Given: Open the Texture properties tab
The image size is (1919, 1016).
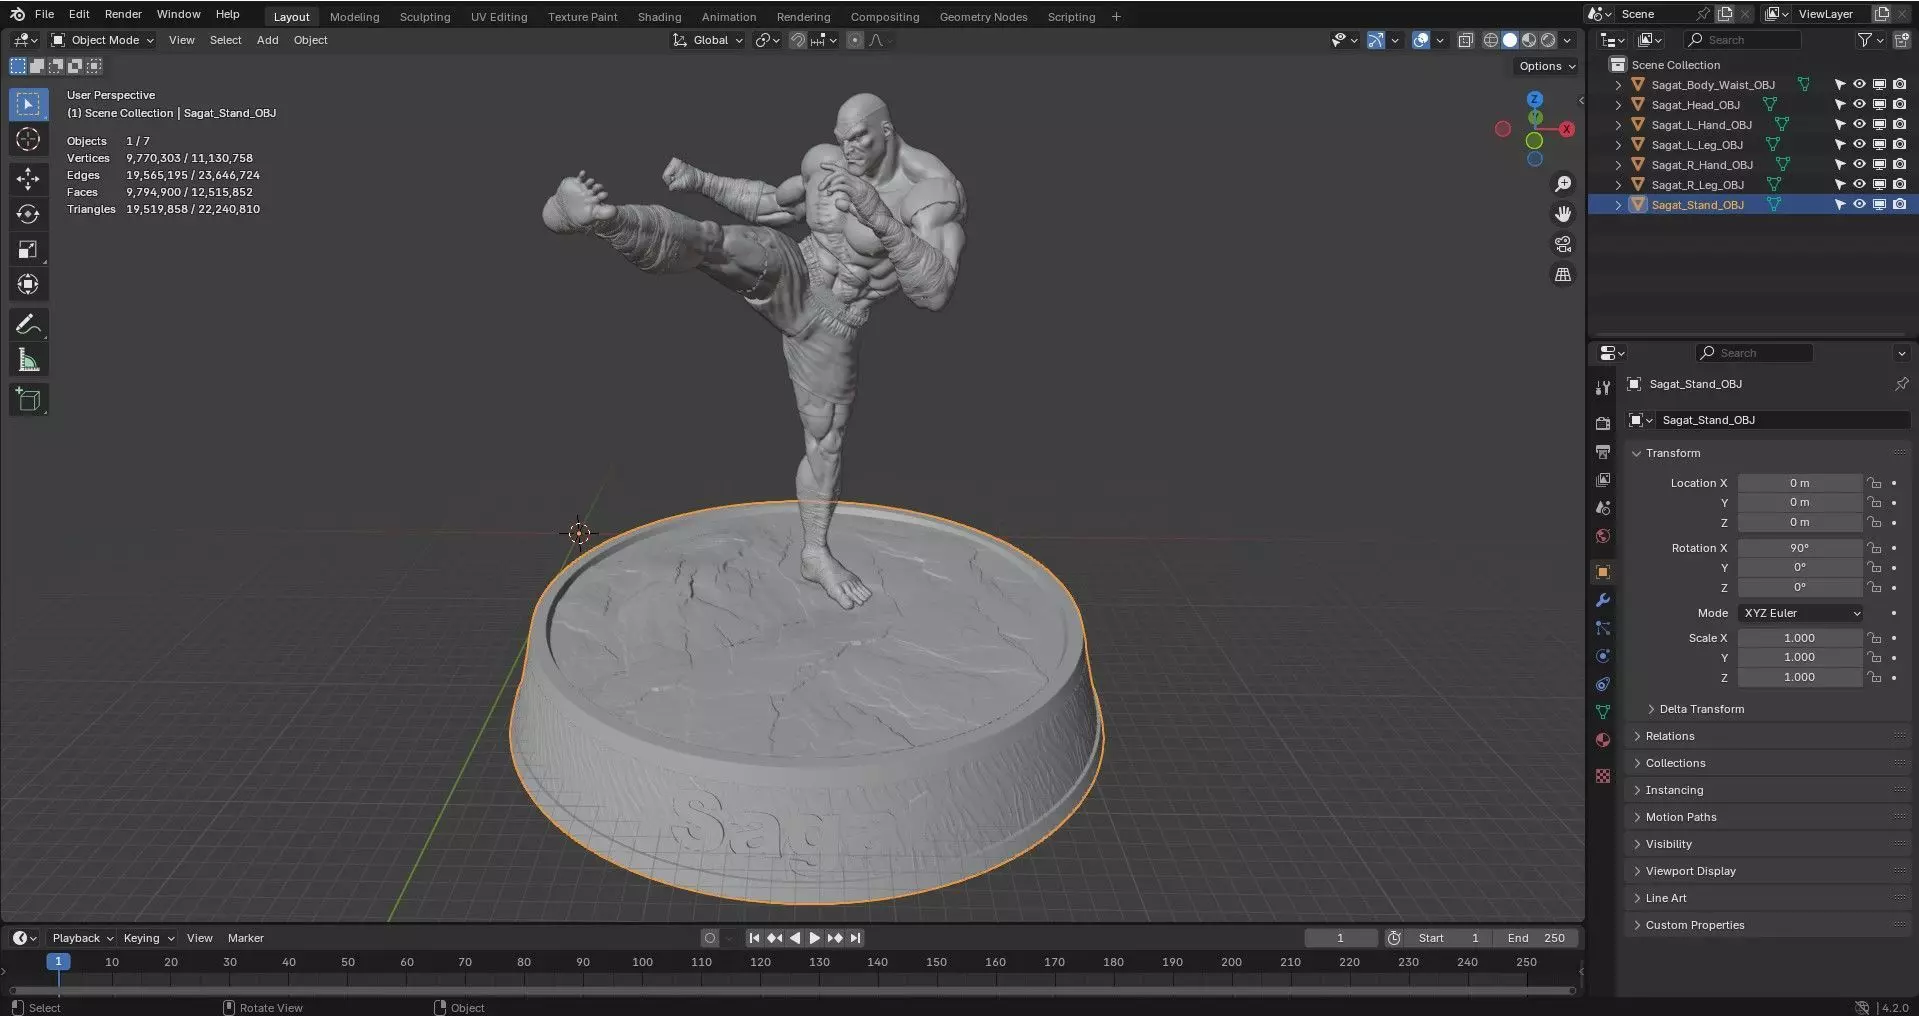Looking at the screenshot, I should coord(1603,776).
